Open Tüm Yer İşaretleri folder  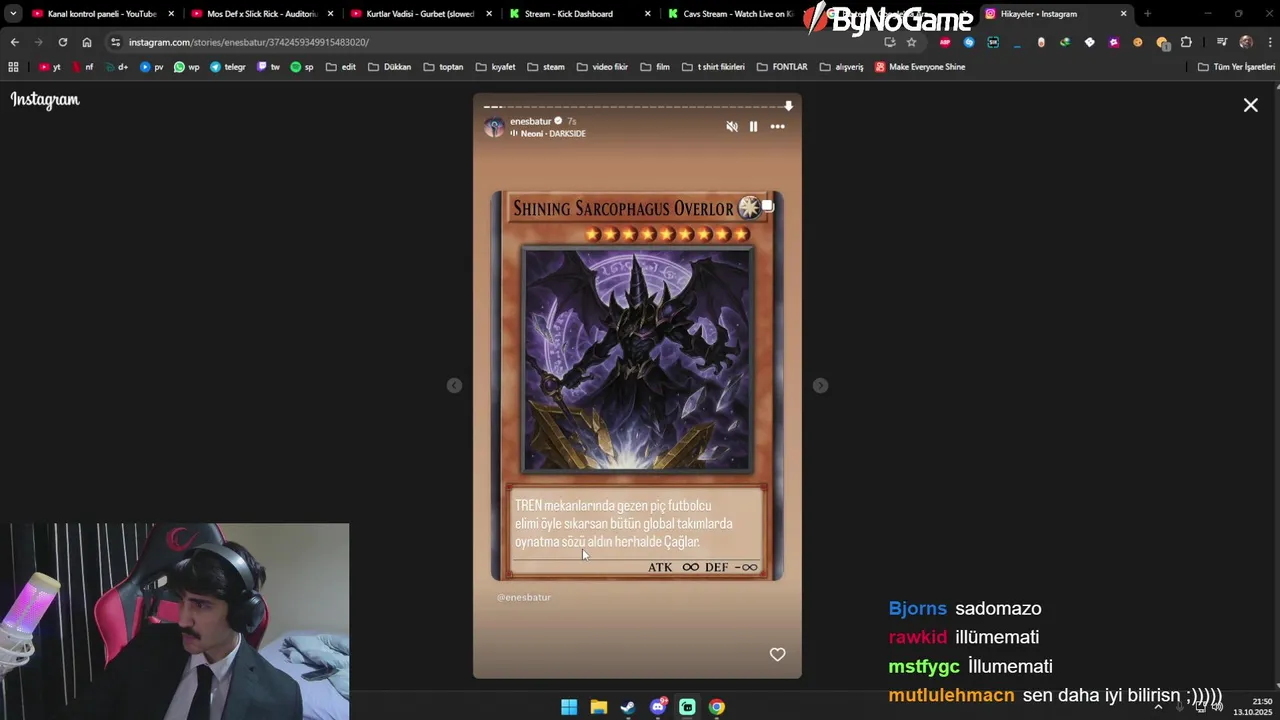pos(1236,67)
